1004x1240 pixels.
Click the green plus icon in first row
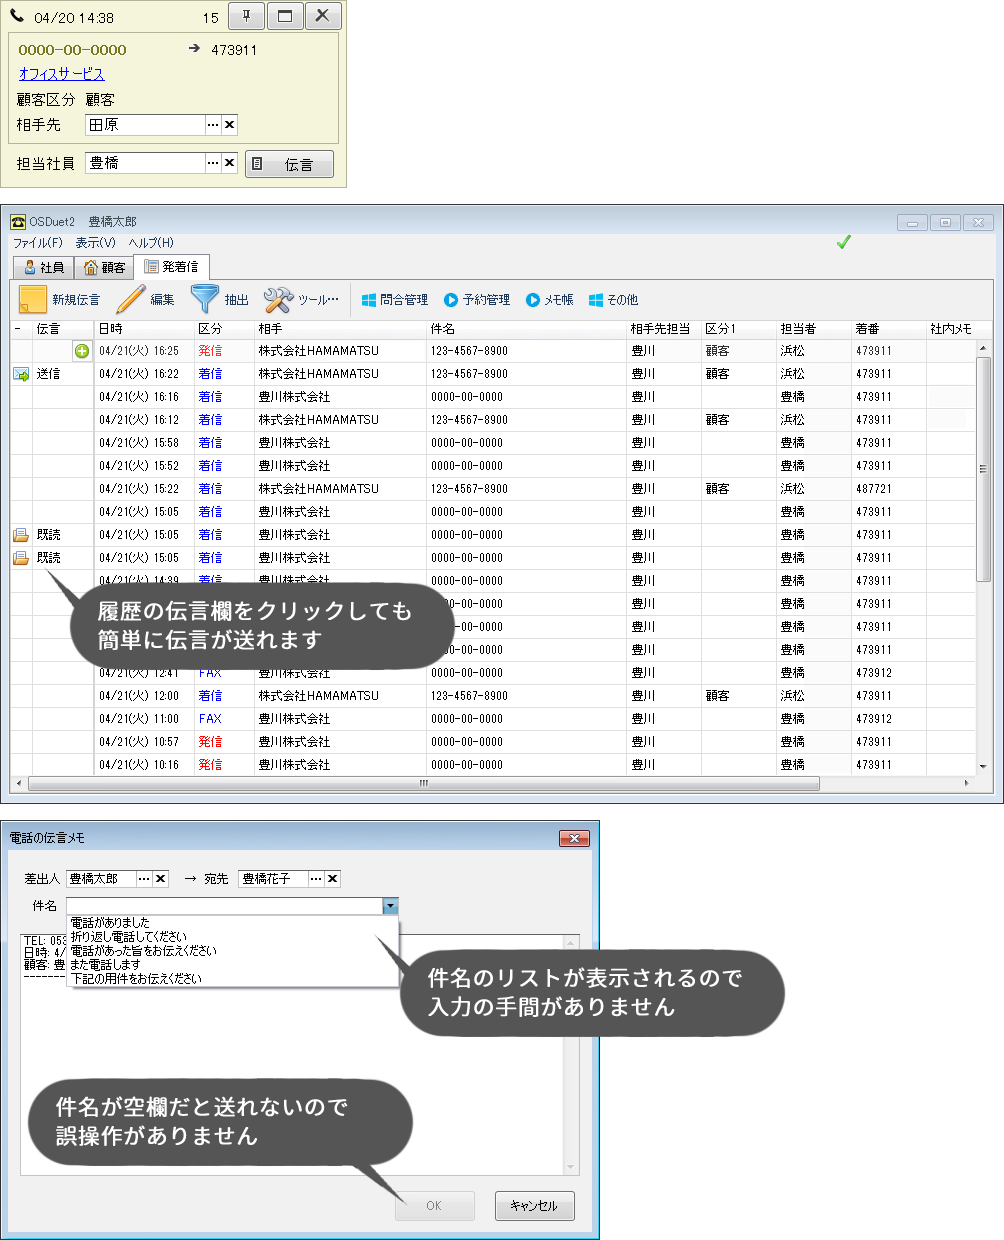click(82, 351)
